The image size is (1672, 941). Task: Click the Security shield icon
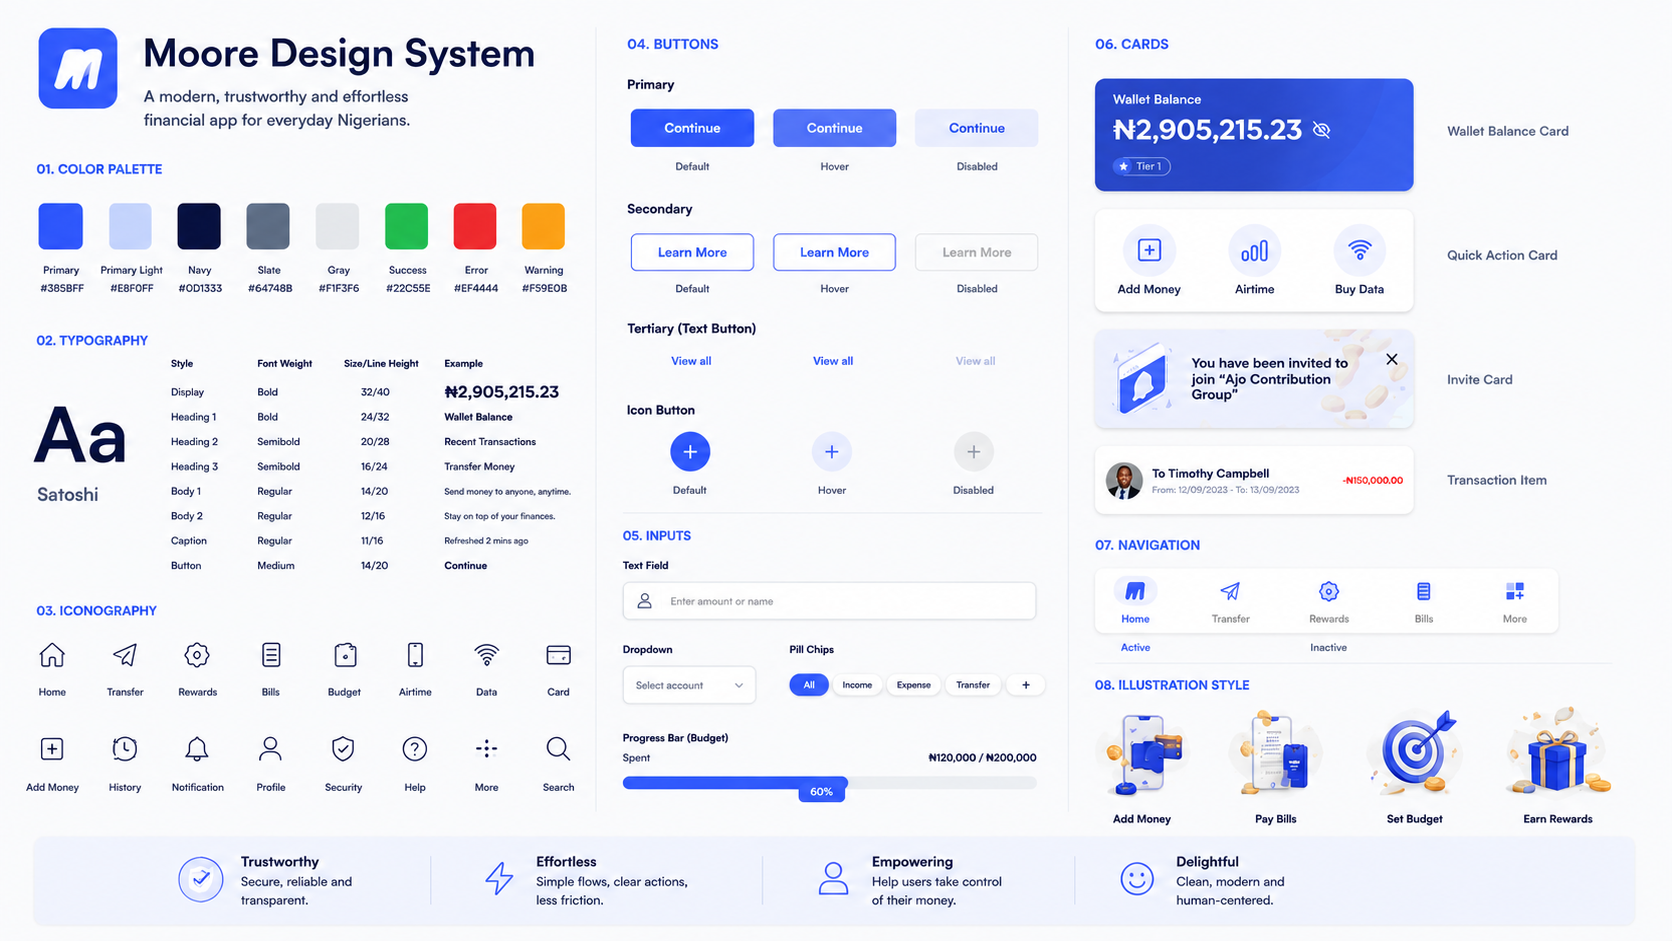pyautogui.click(x=343, y=749)
